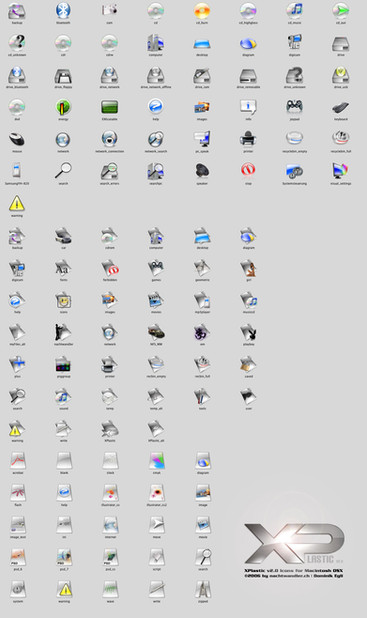Click the cd_unknown question mark disc
This screenshot has height=618, width=367.
coord(17,43)
